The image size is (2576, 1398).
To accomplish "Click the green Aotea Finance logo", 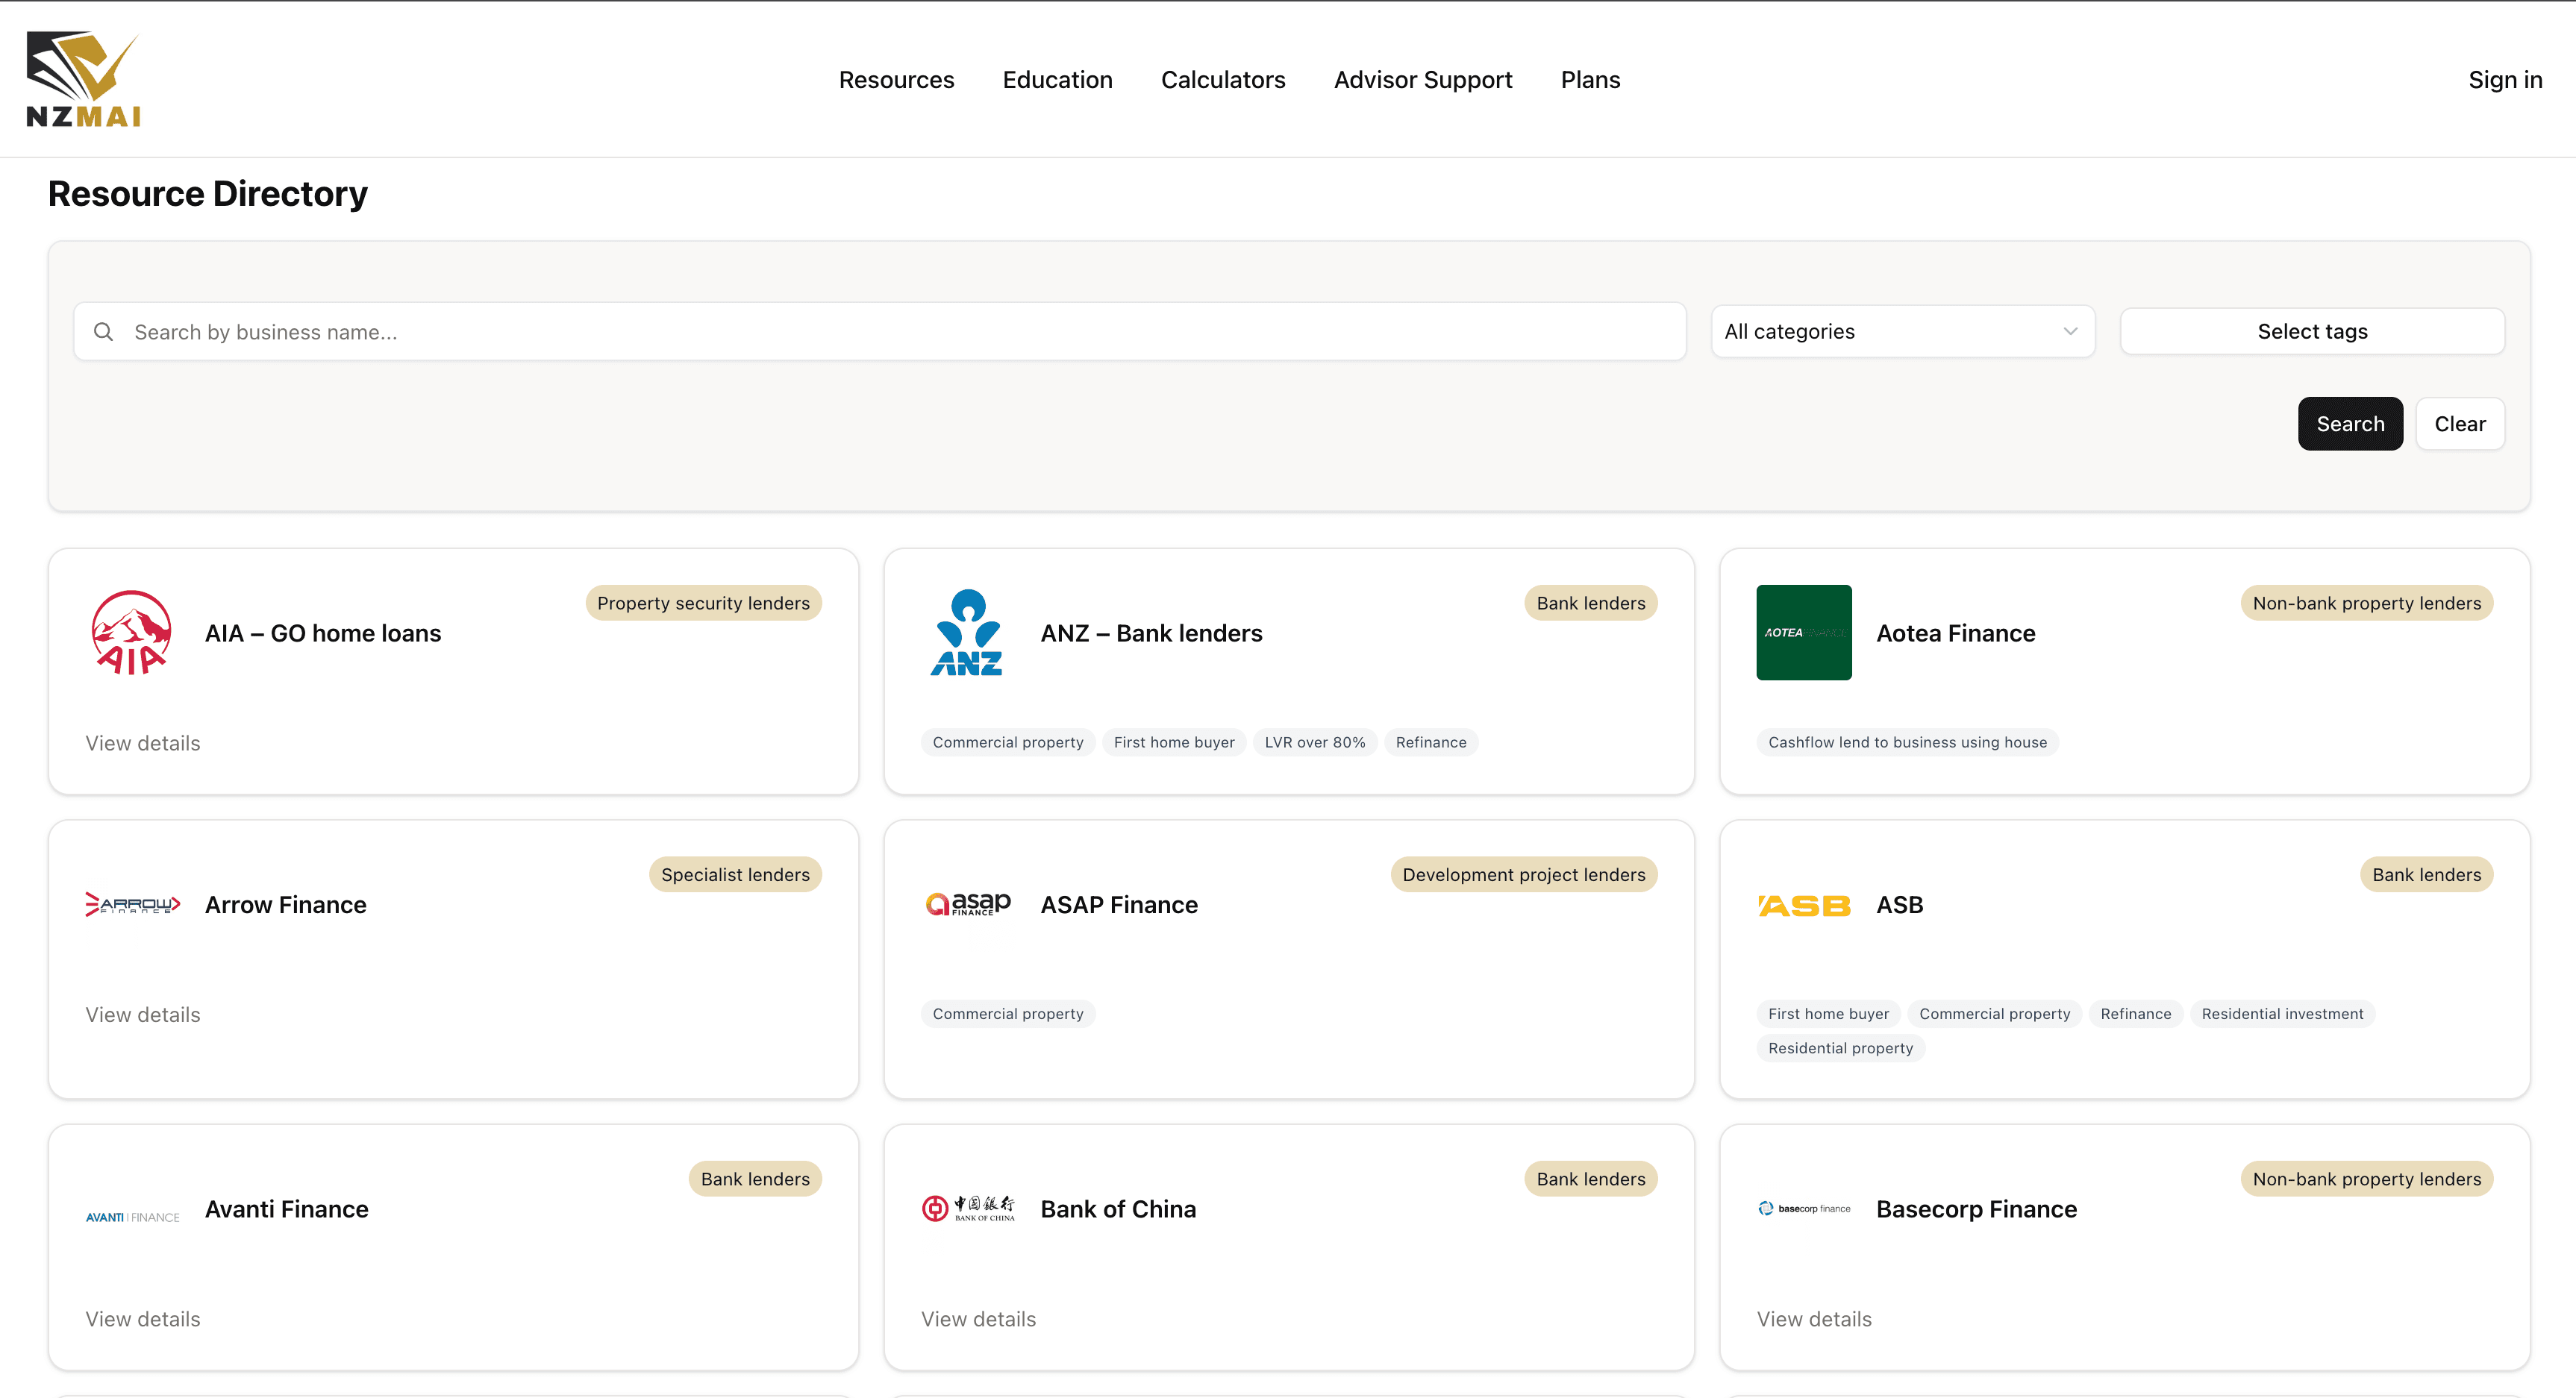I will (x=1803, y=632).
